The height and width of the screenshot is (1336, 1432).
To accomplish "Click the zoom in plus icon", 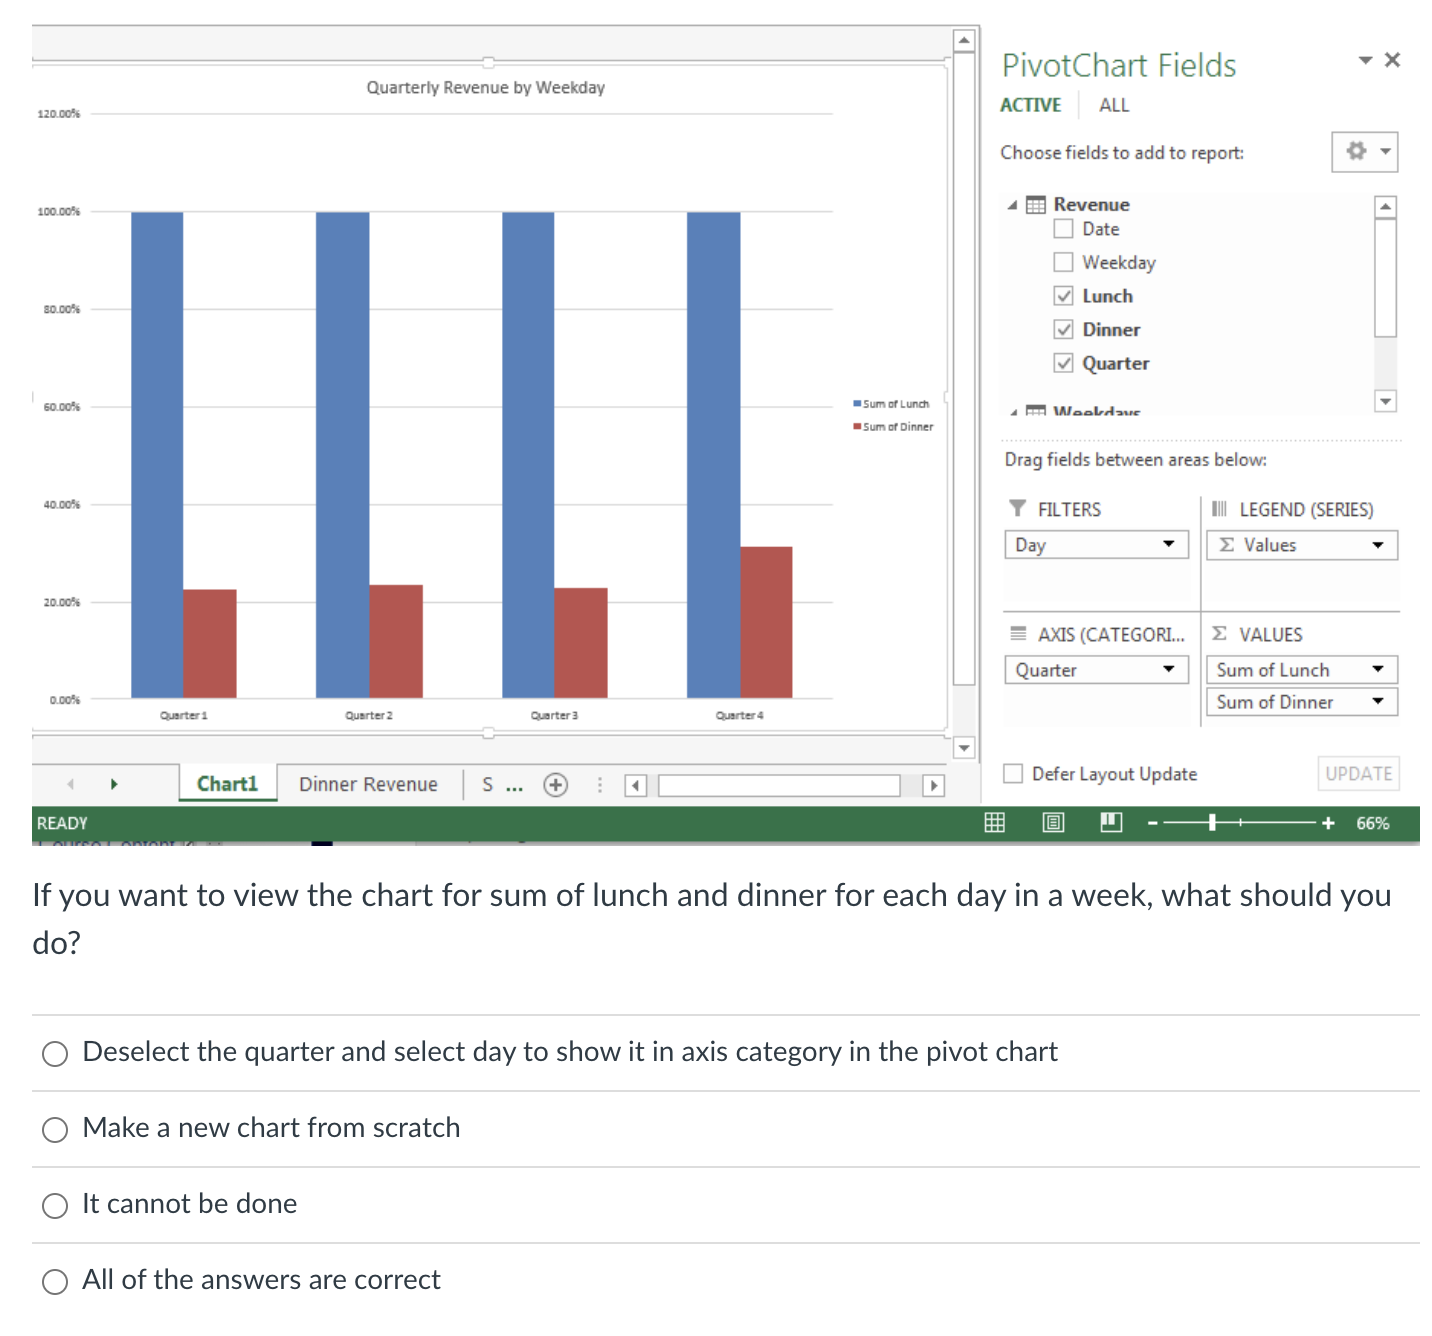I will [x=1328, y=823].
